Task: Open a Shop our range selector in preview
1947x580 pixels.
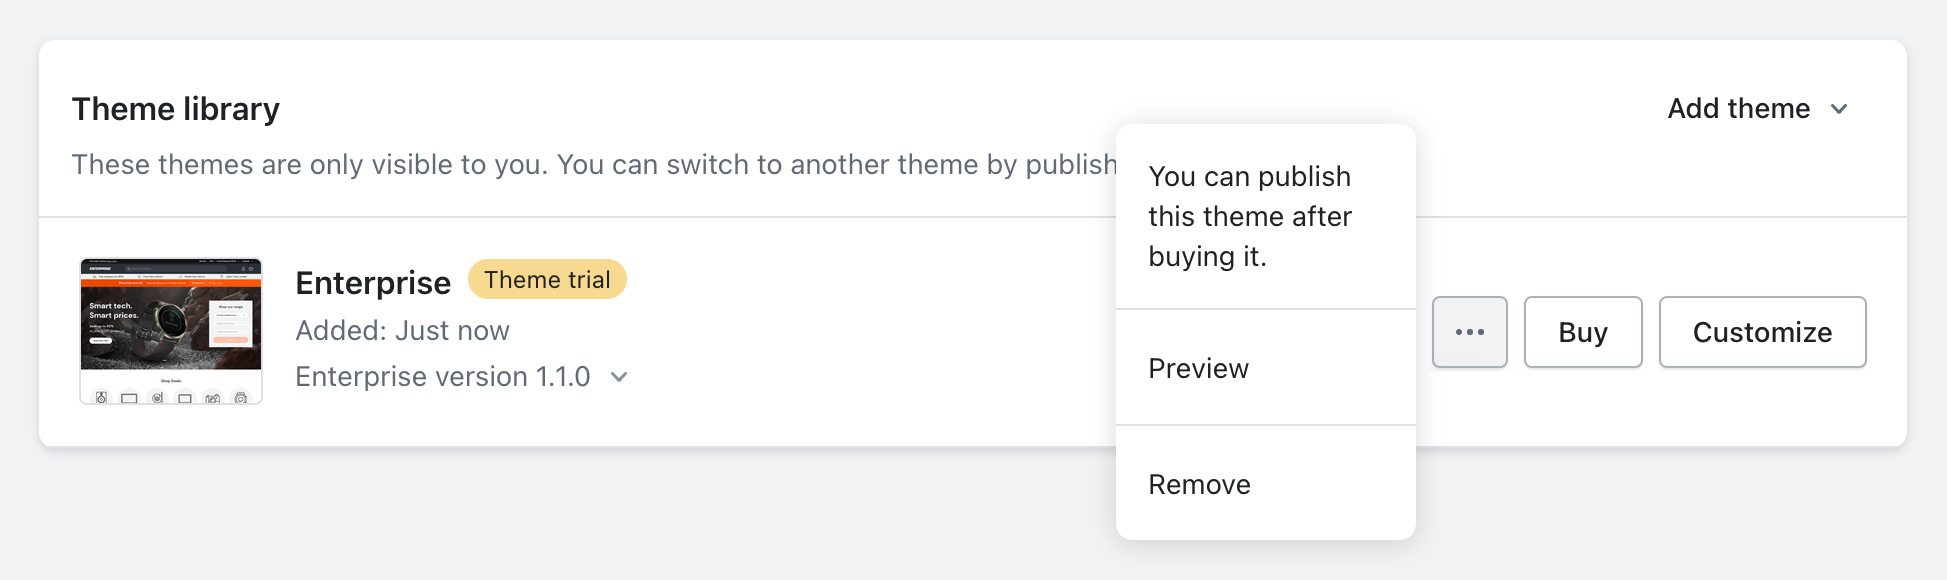Action: (x=231, y=315)
